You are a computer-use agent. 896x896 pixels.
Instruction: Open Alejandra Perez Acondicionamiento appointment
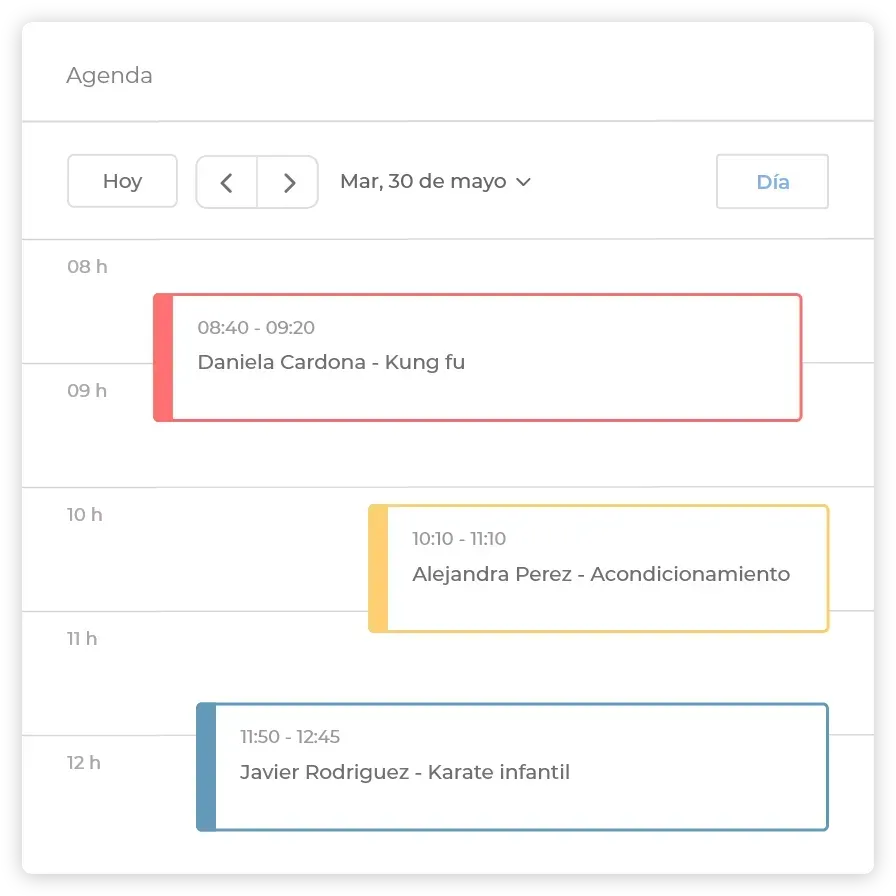[x=598, y=569]
